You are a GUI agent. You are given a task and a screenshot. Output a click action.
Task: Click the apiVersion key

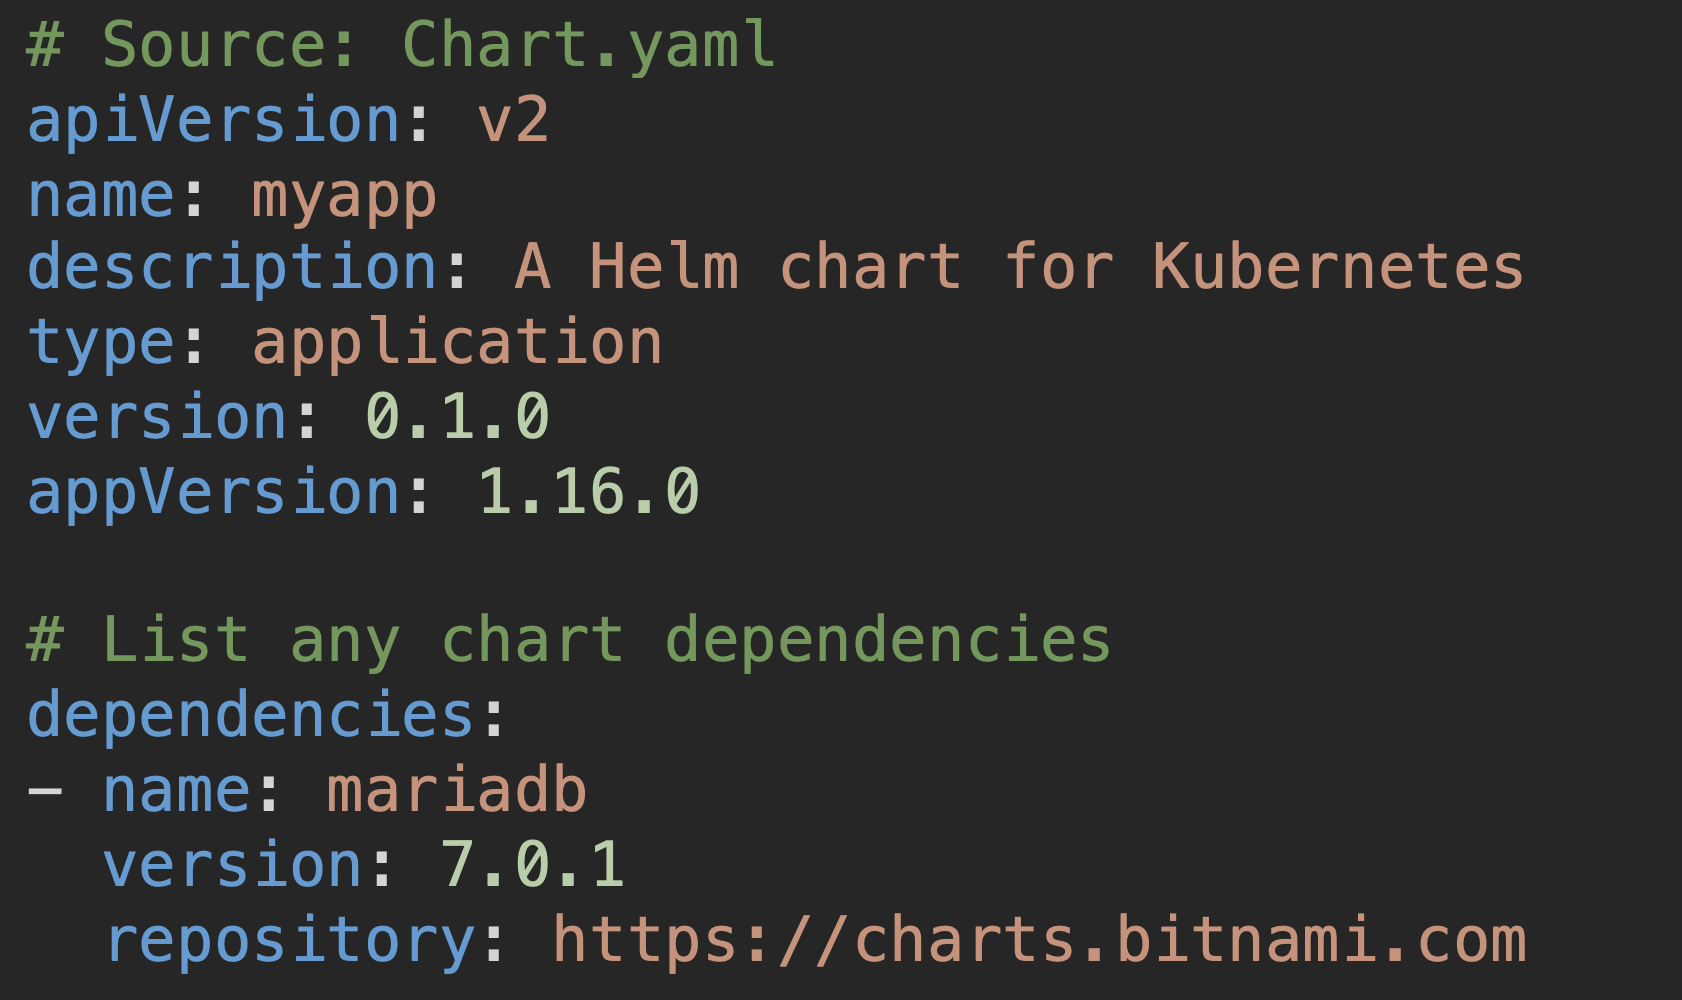pyautogui.click(x=214, y=120)
